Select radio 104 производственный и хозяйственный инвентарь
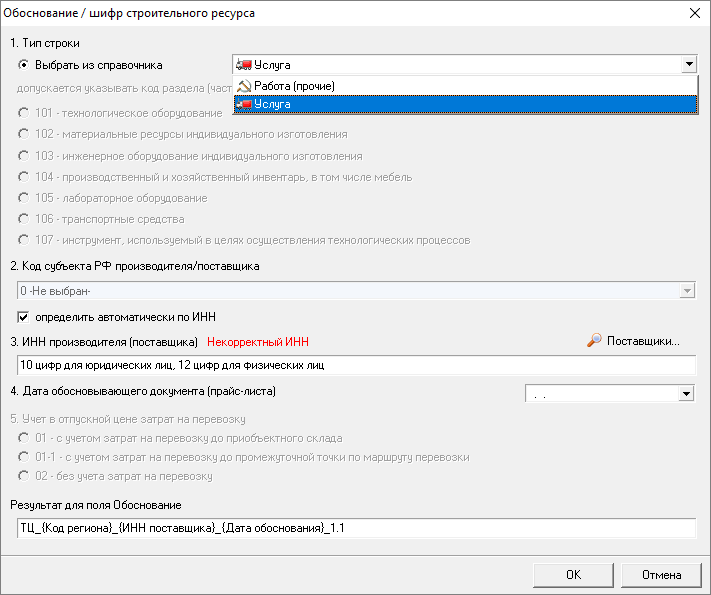 click(24, 177)
